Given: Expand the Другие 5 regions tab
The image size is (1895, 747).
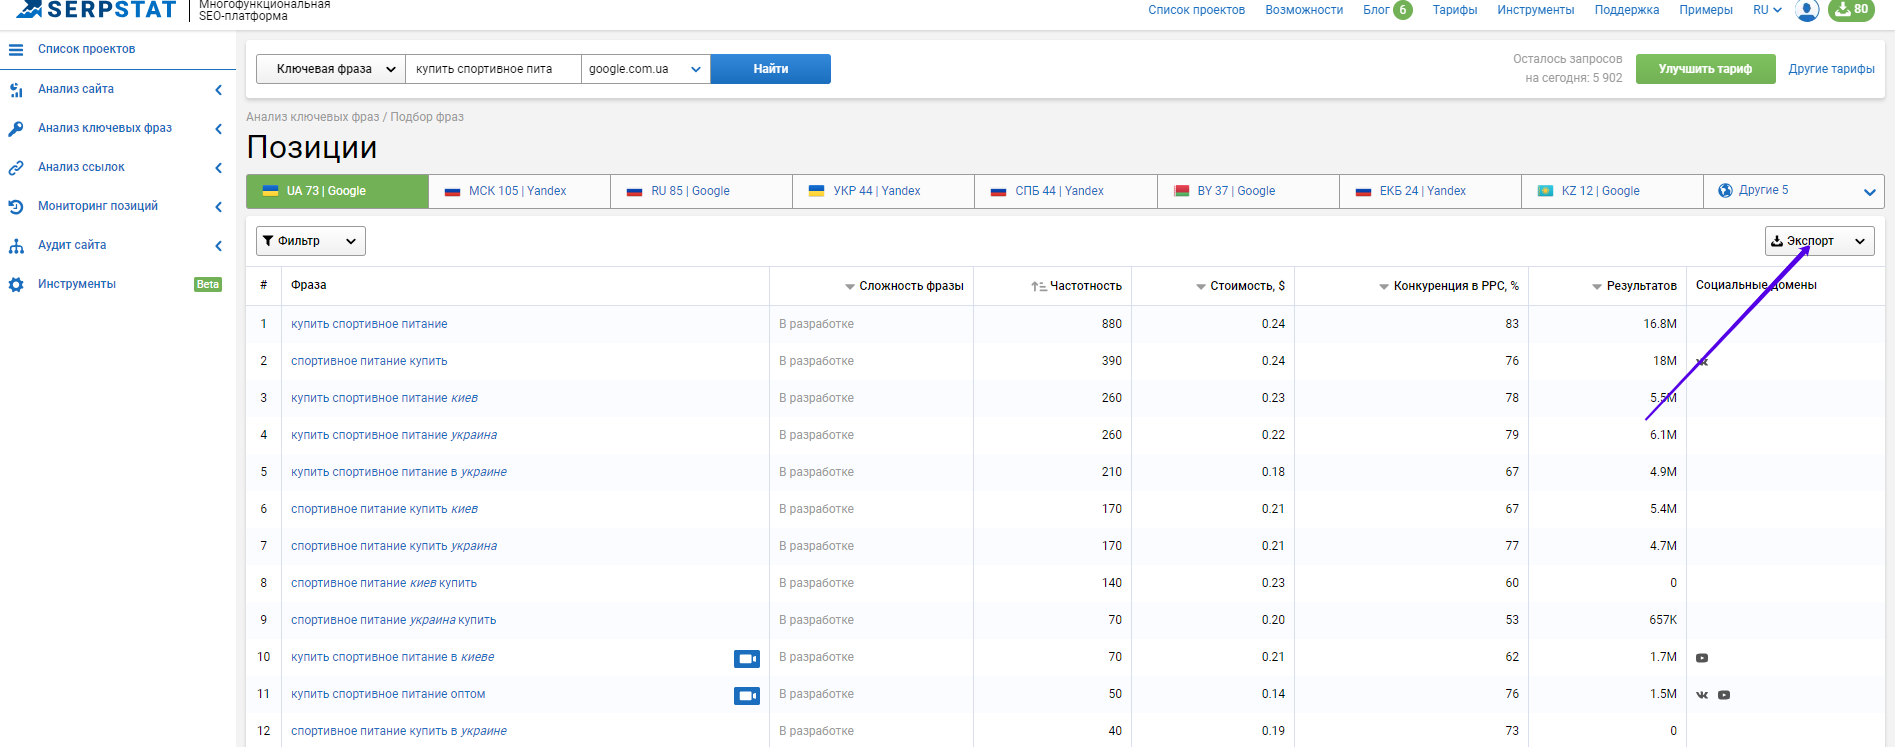Looking at the screenshot, I should (1793, 191).
